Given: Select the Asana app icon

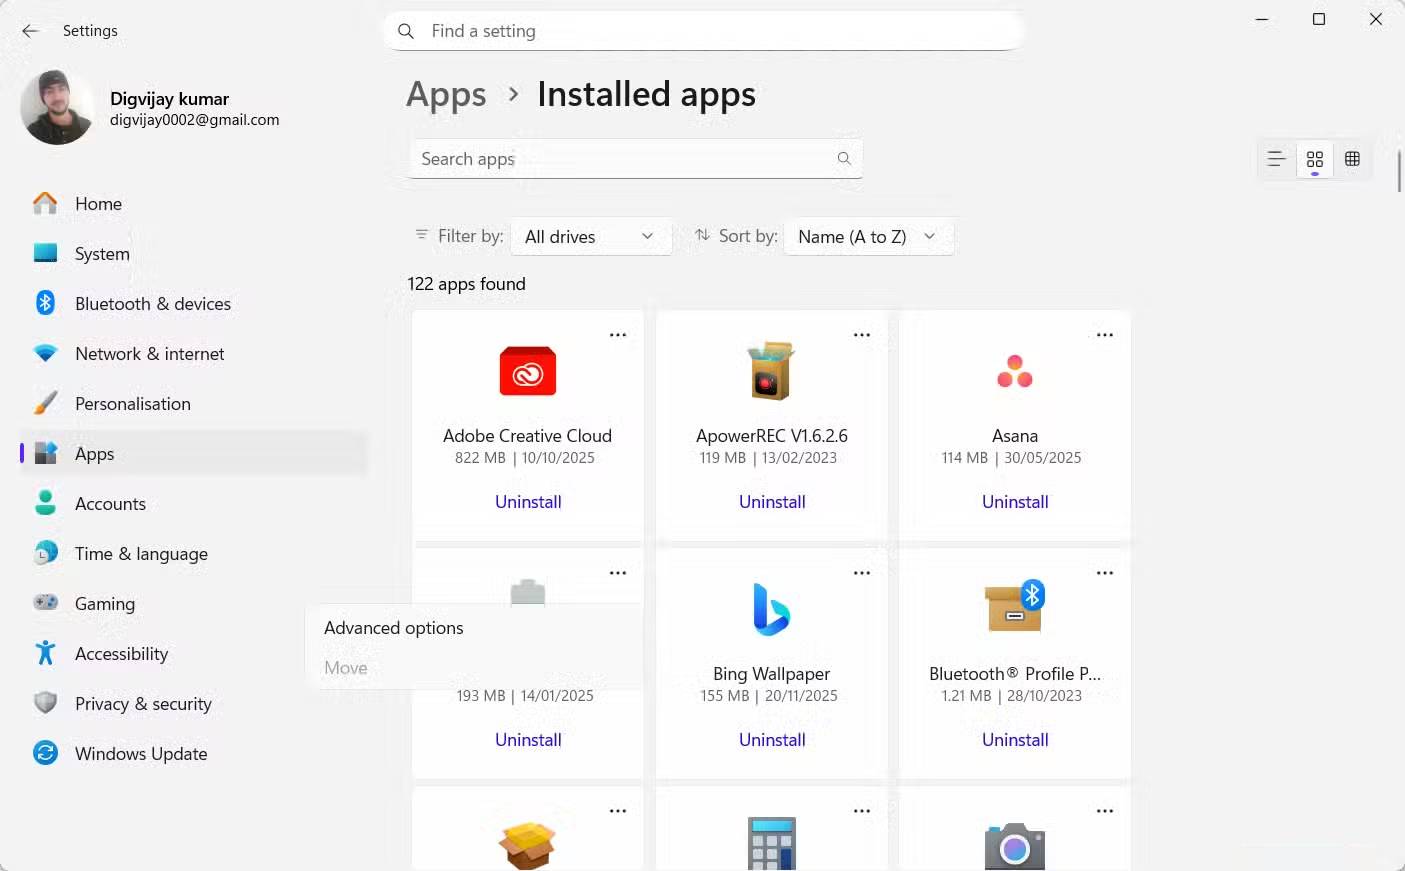Looking at the screenshot, I should 1014,371.
